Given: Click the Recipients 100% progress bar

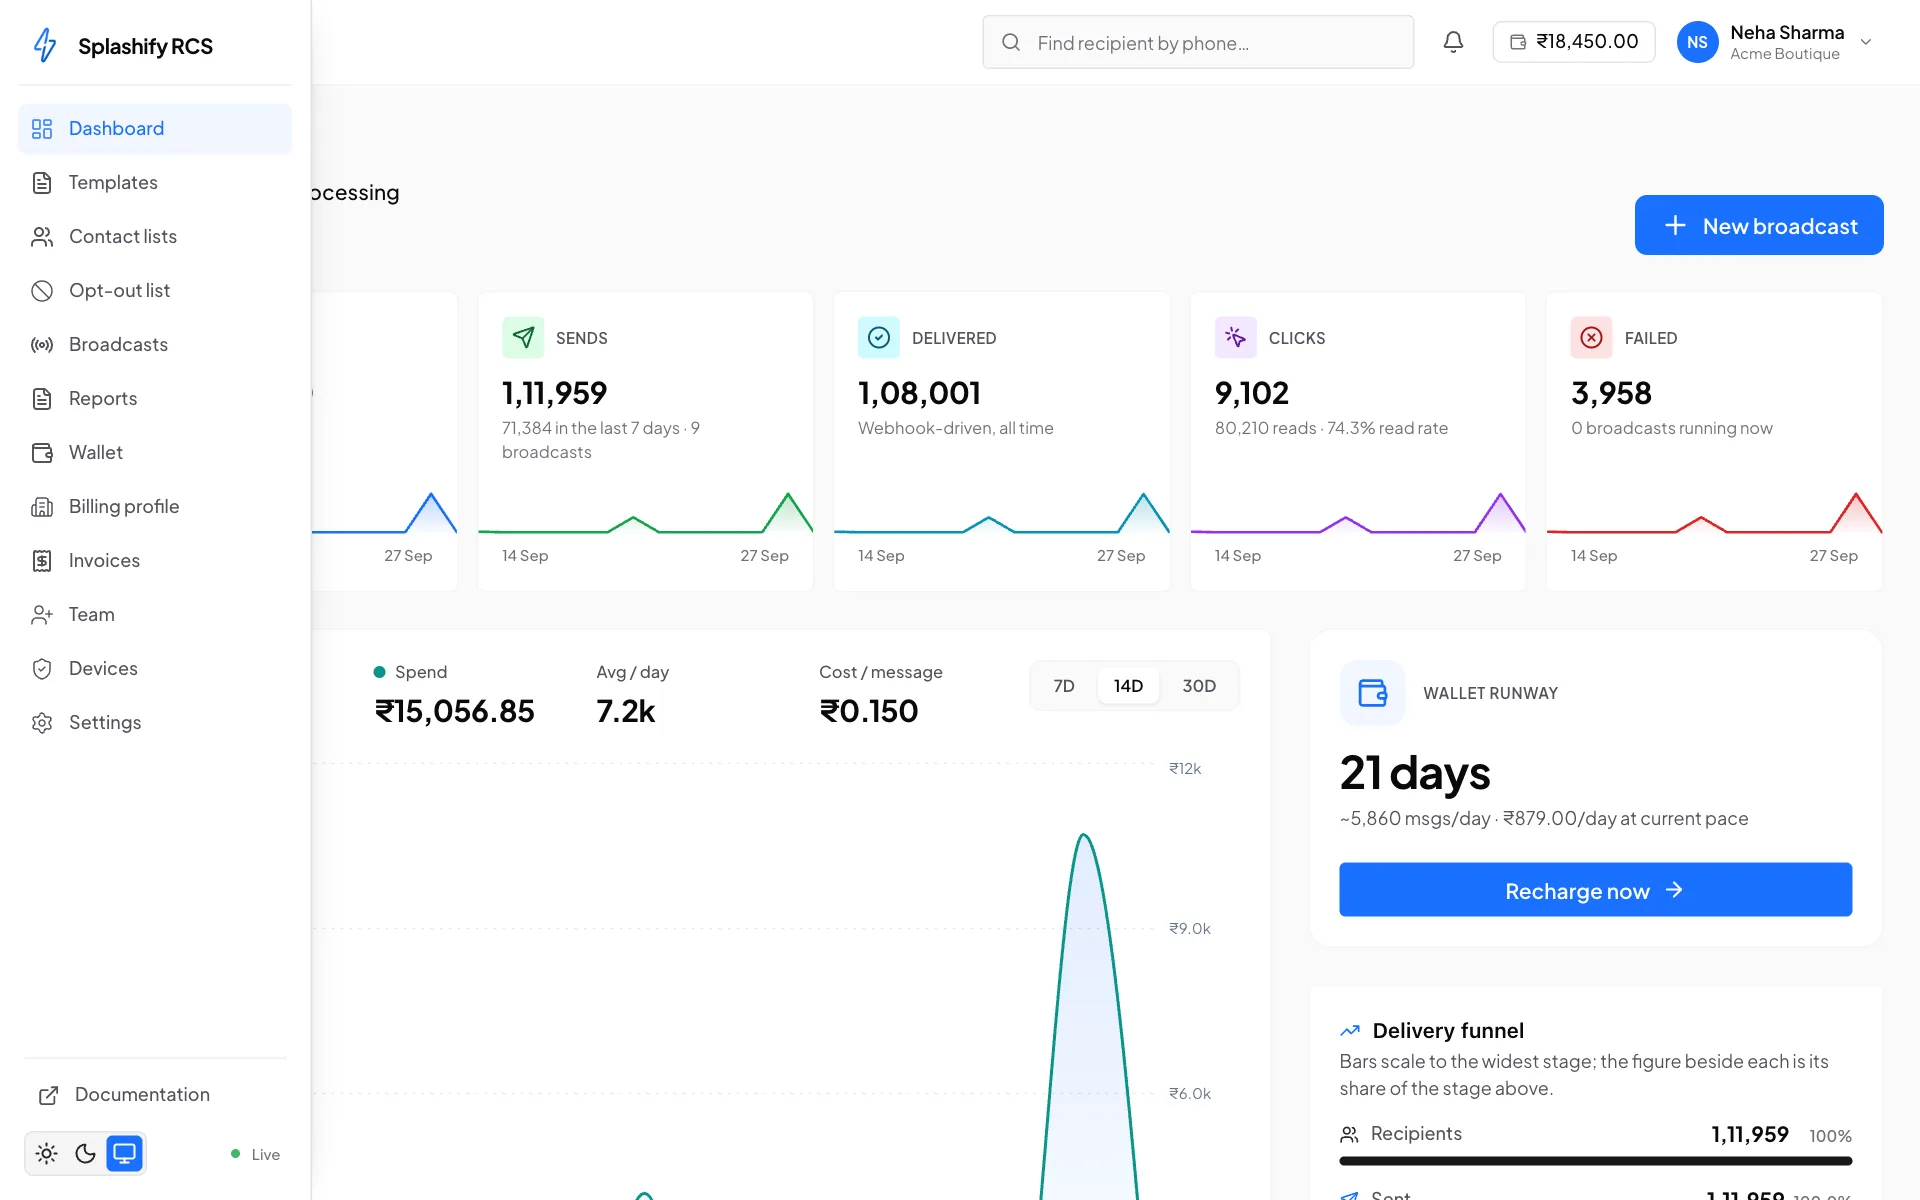Looking at the screenshot, I should tap(1595, 1161).
